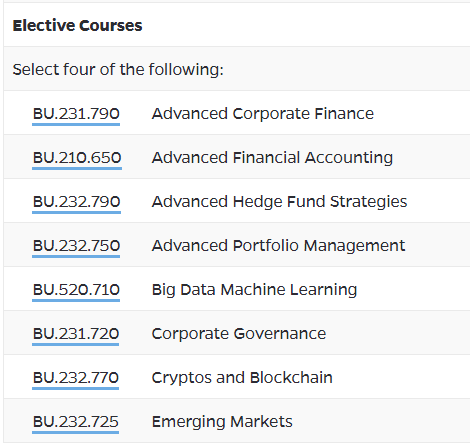Viewport: 470px width, 443px height.
Task: Click the Elective Courses heading
Action: point(77,26)
